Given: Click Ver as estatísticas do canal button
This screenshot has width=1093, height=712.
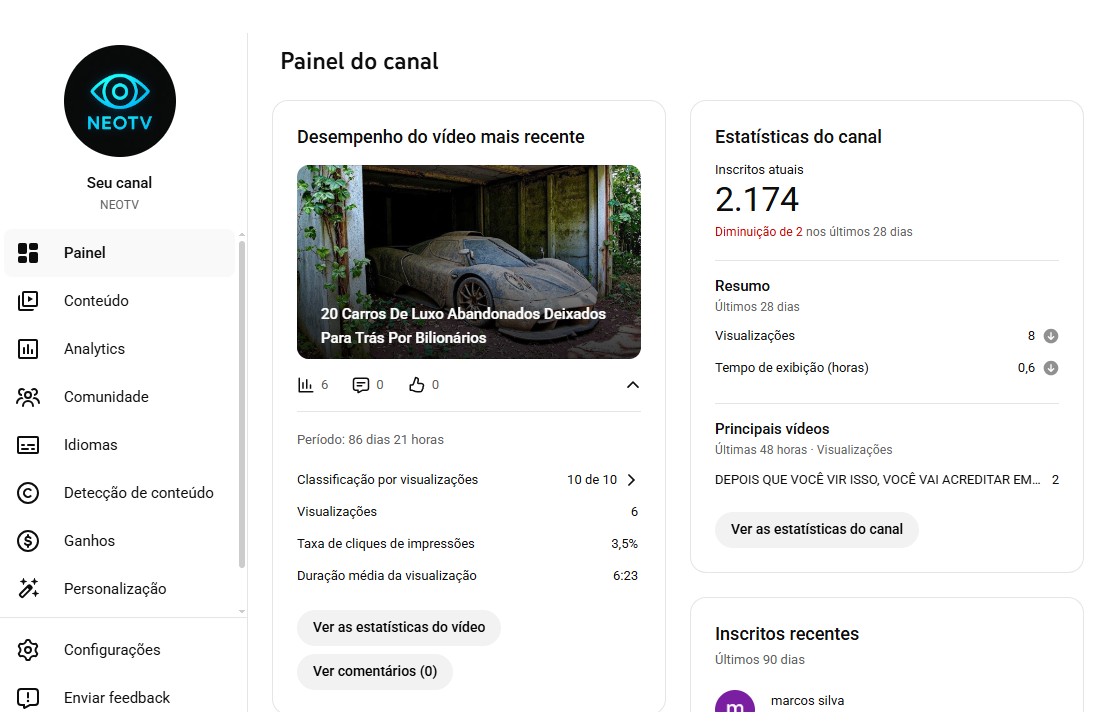Looking at the screenshot, I should [x=816, y=529].
